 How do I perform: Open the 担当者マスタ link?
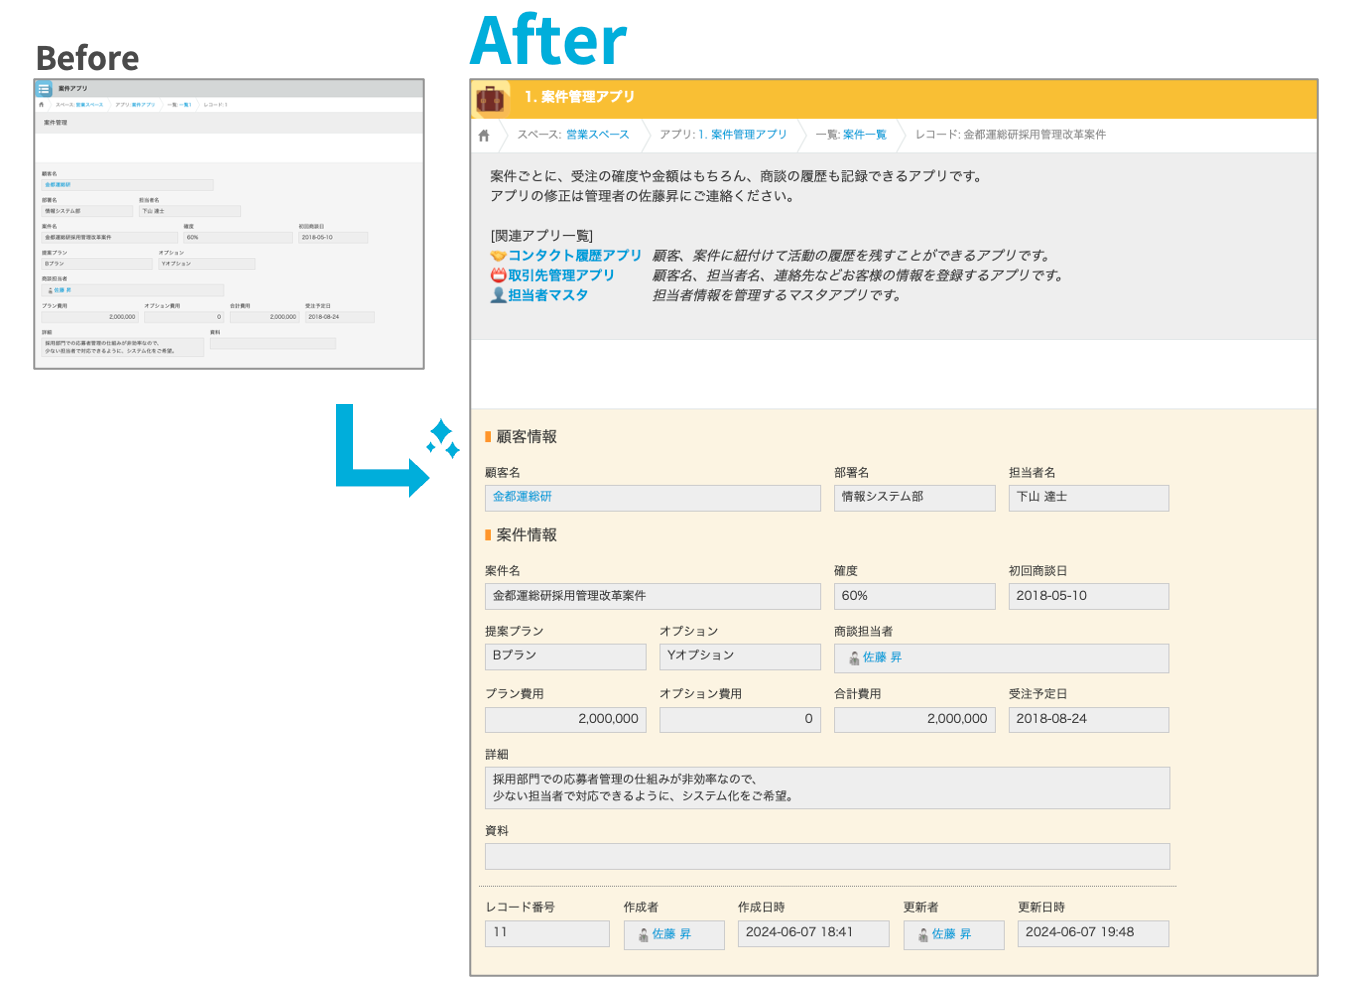coord(548,295)
